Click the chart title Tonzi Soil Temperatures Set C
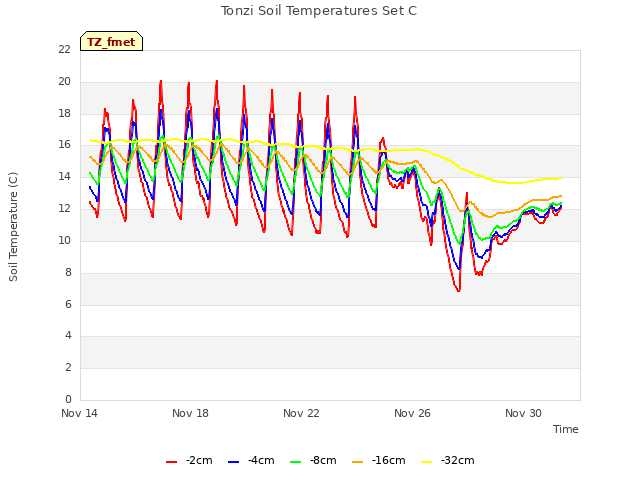The height and width of the screenshot is (480, 640). pyautogui.click(x=319, y=11)
